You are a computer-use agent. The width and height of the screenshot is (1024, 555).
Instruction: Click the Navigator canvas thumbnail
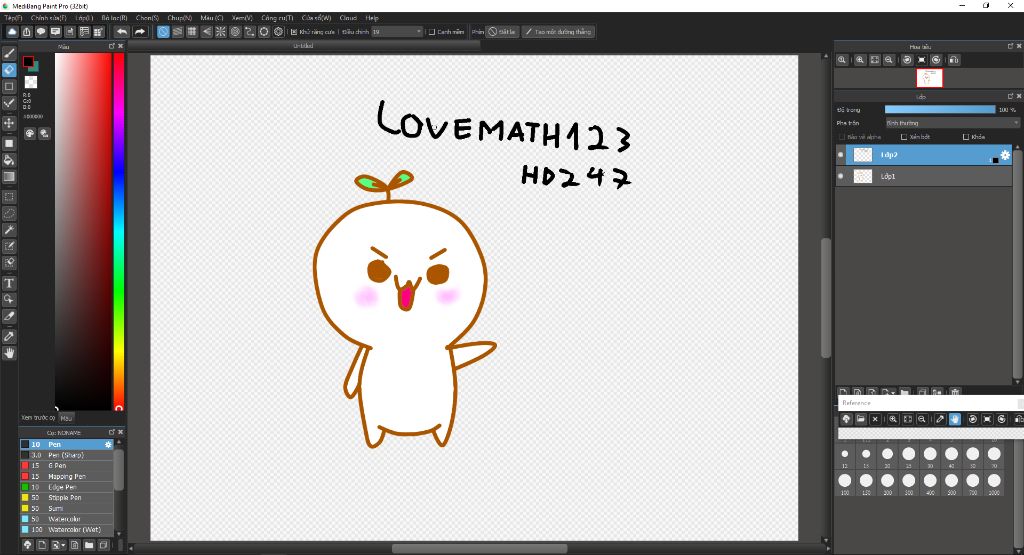coord(929,78)
